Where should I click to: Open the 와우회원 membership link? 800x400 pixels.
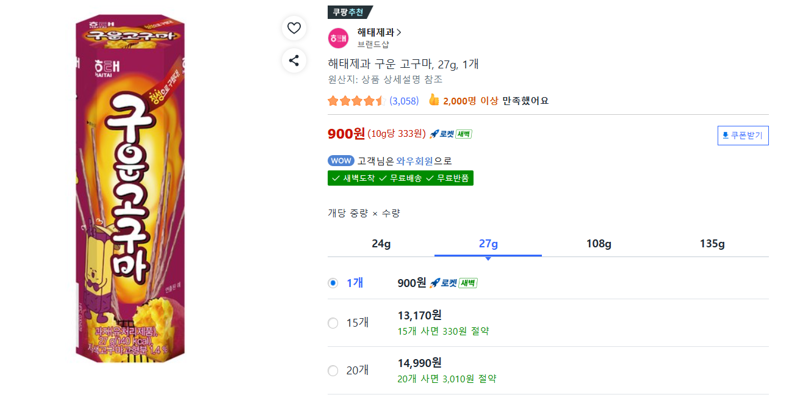(x=415, y=161)
